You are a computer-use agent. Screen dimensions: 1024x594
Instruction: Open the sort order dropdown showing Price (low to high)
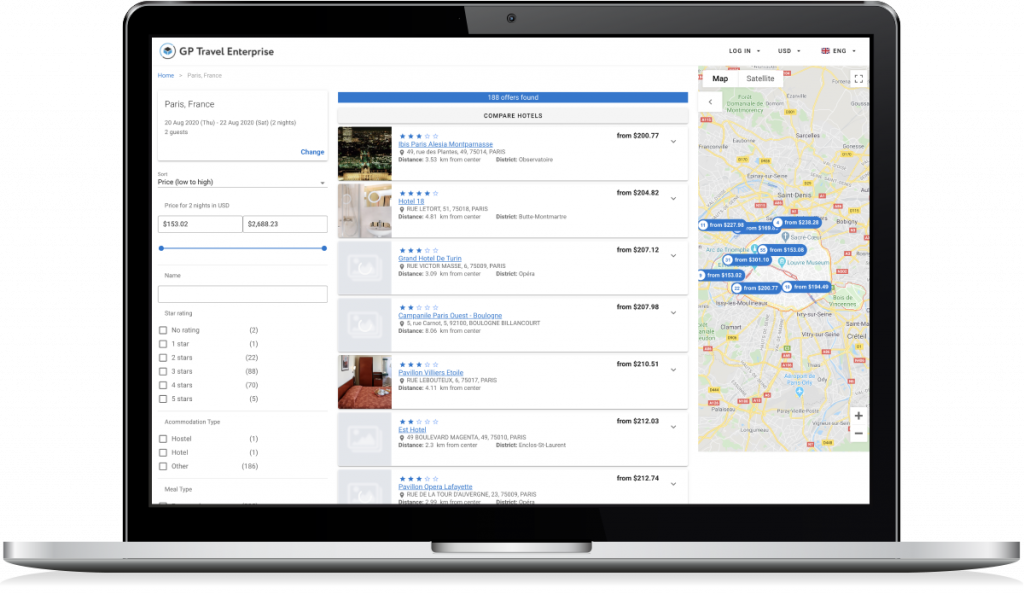point(242,183)
